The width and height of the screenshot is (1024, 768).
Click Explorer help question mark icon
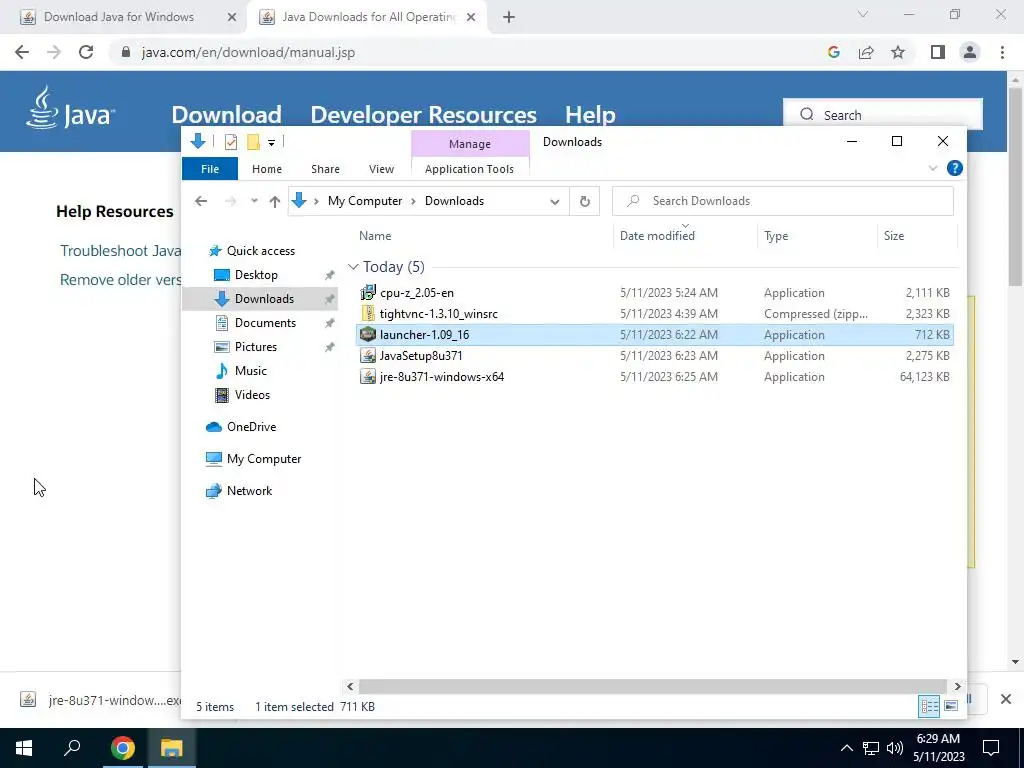pyautogui.click(x=954, y=168)
